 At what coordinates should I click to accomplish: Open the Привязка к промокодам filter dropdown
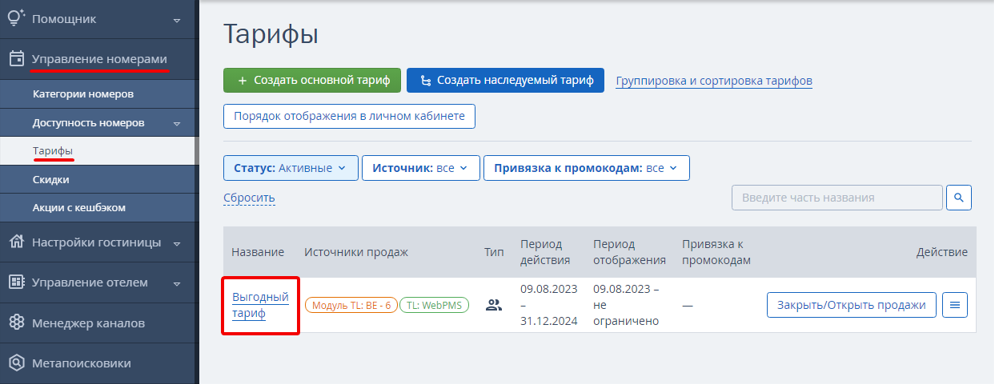coord(586,169)
